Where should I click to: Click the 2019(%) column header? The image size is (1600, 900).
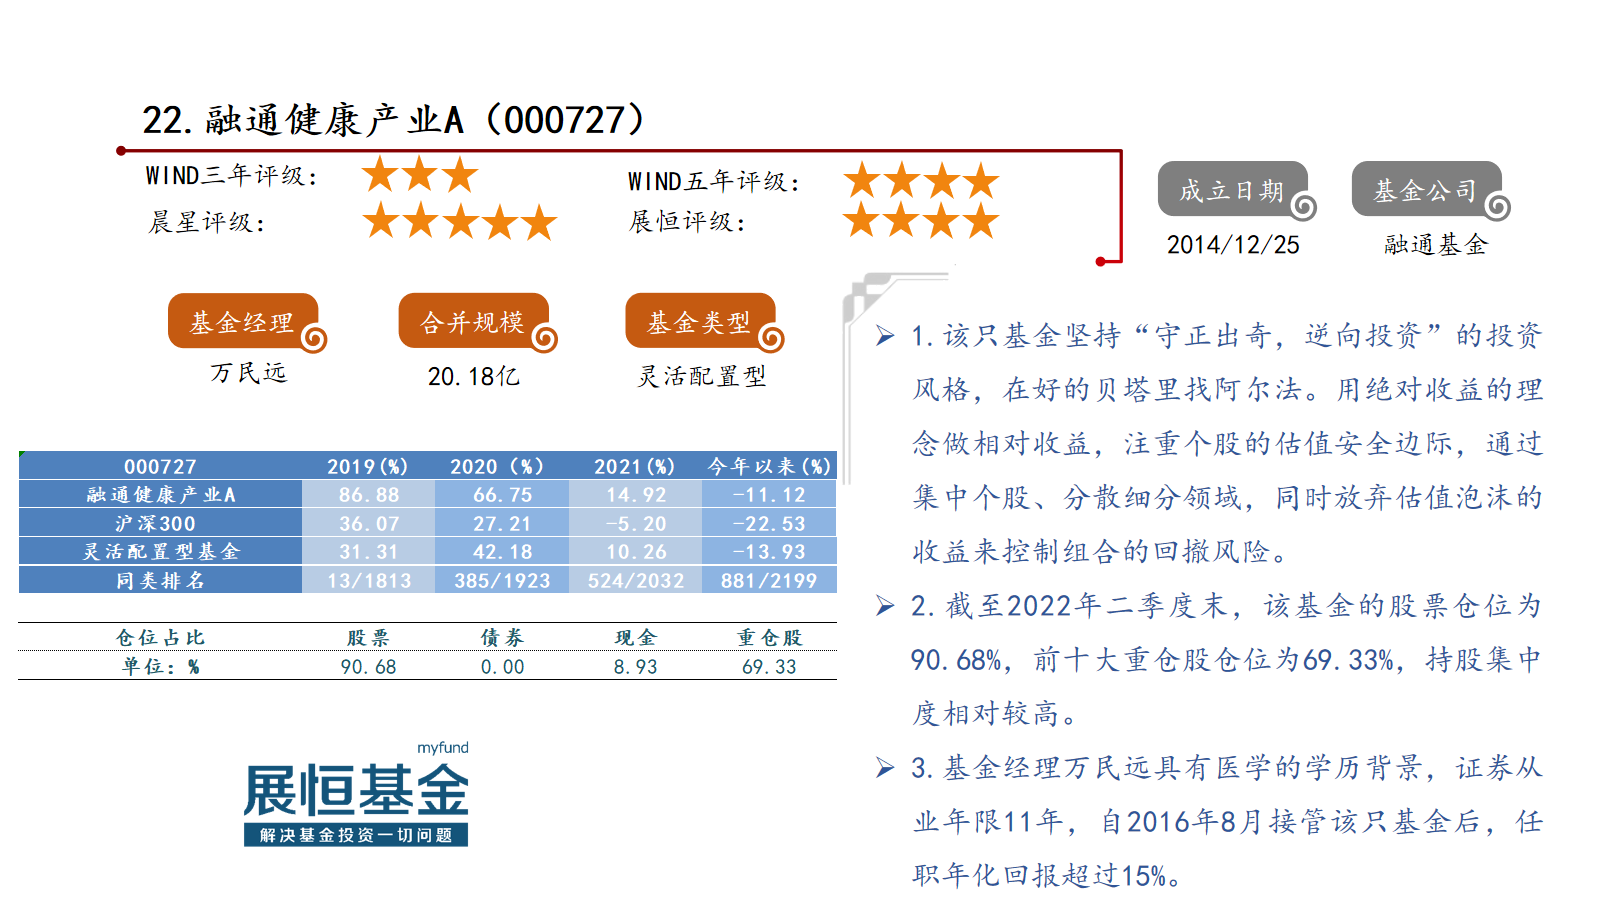pyautogui.click(x=368, y=467)
